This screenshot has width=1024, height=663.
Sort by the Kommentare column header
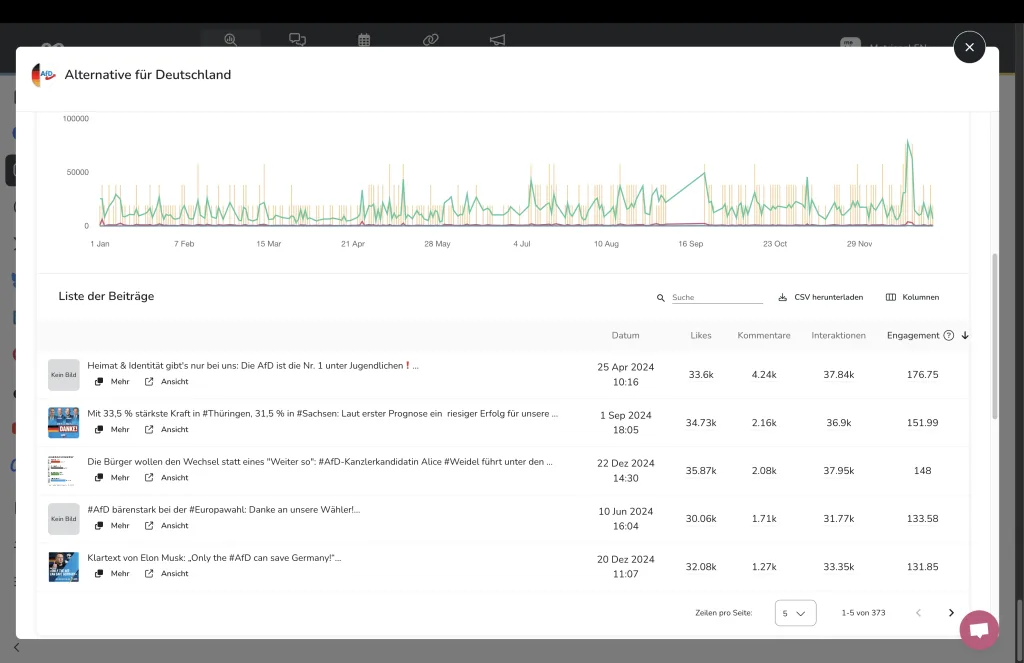pyautogui.click(x=763, y=335)
